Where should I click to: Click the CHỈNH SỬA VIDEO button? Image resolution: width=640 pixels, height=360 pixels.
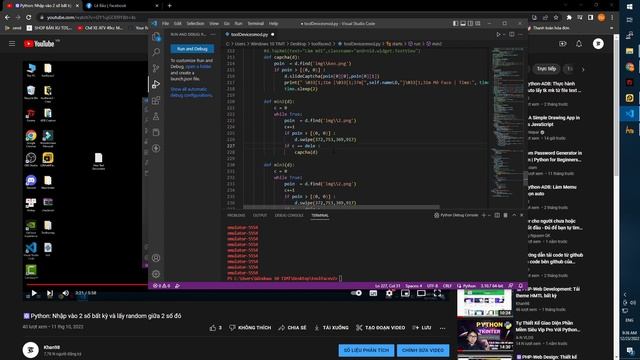pyautogui.click(x=423, y=350)
